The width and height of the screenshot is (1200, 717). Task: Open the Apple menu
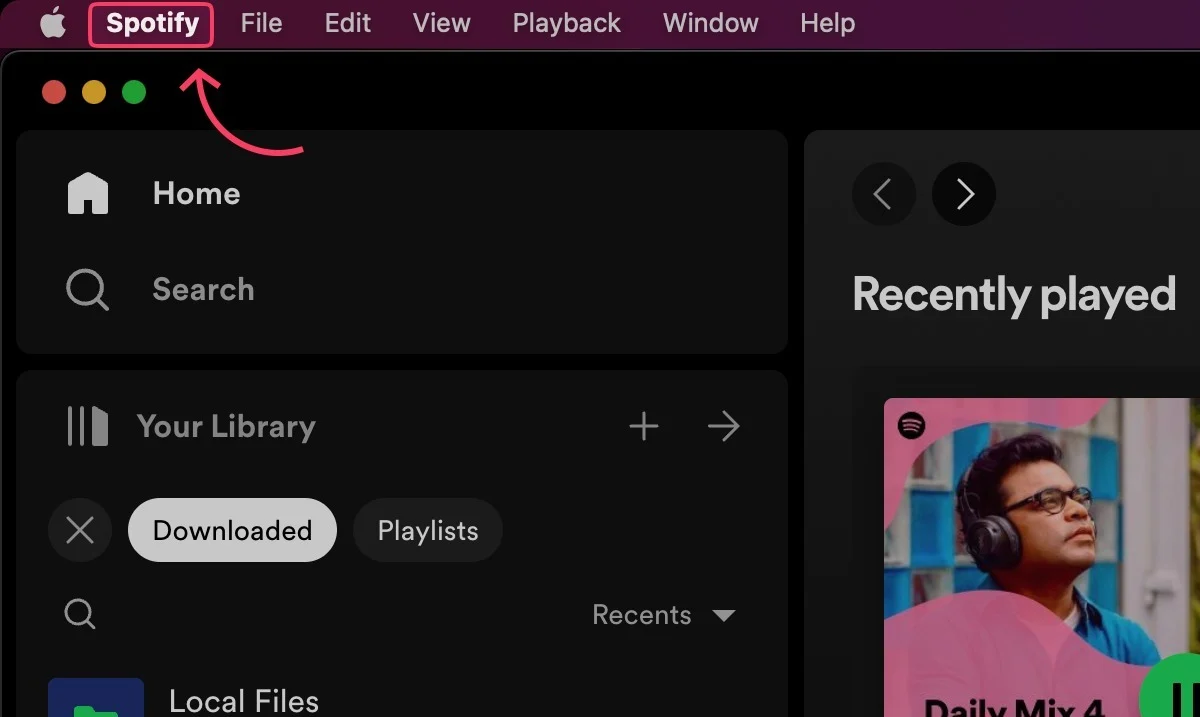(x=53, y=24)
